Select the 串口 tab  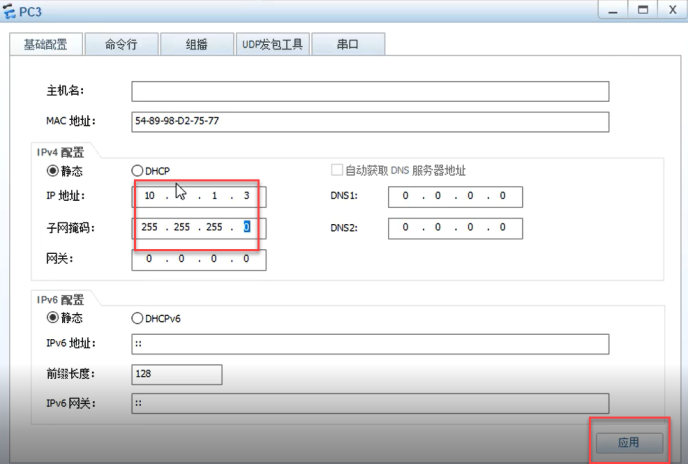347,45
